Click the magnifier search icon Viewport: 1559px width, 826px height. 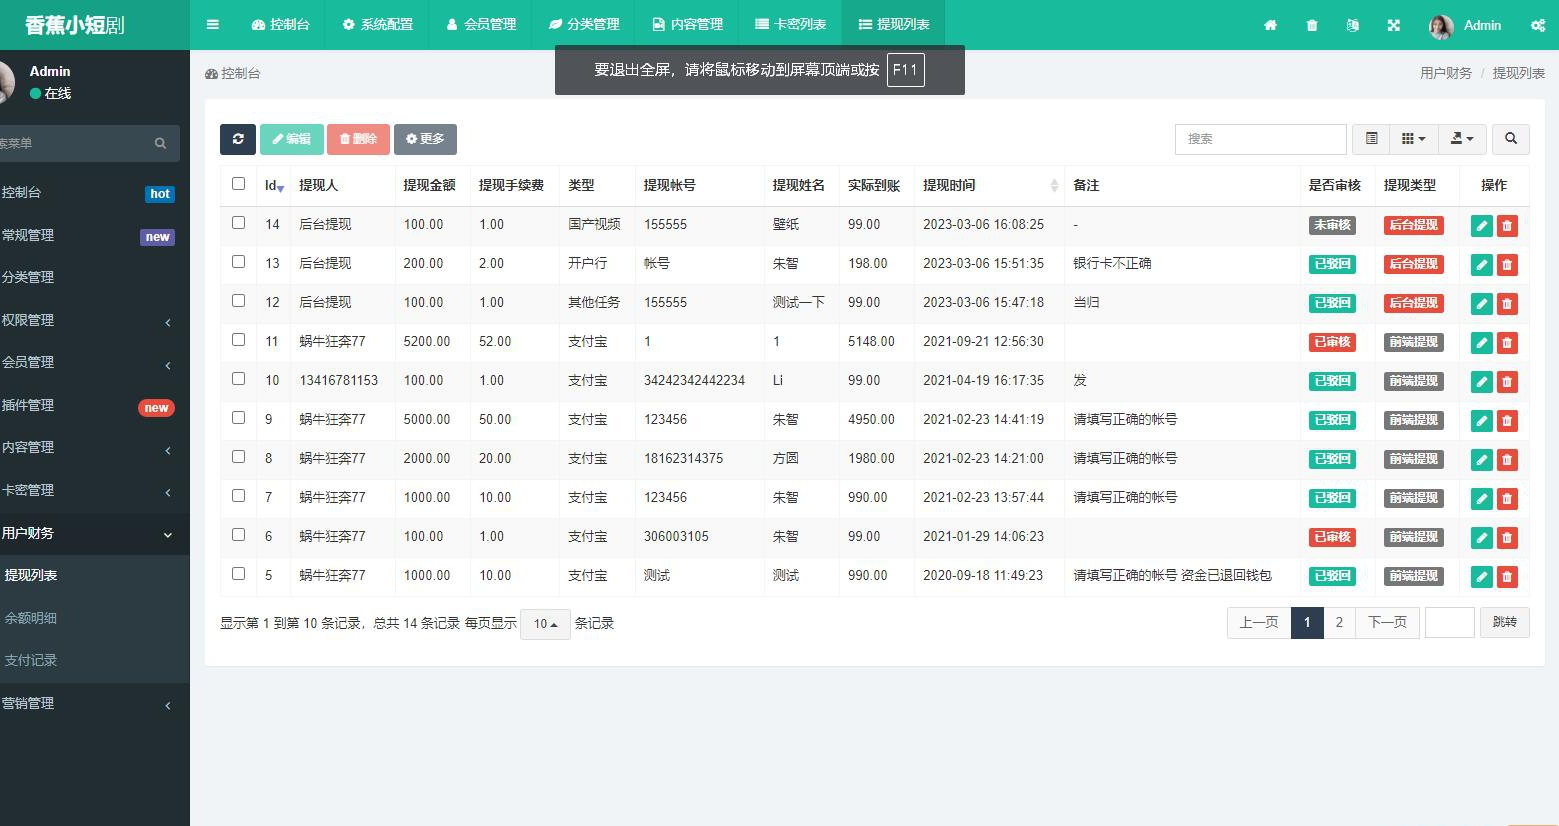point(1510,139)
